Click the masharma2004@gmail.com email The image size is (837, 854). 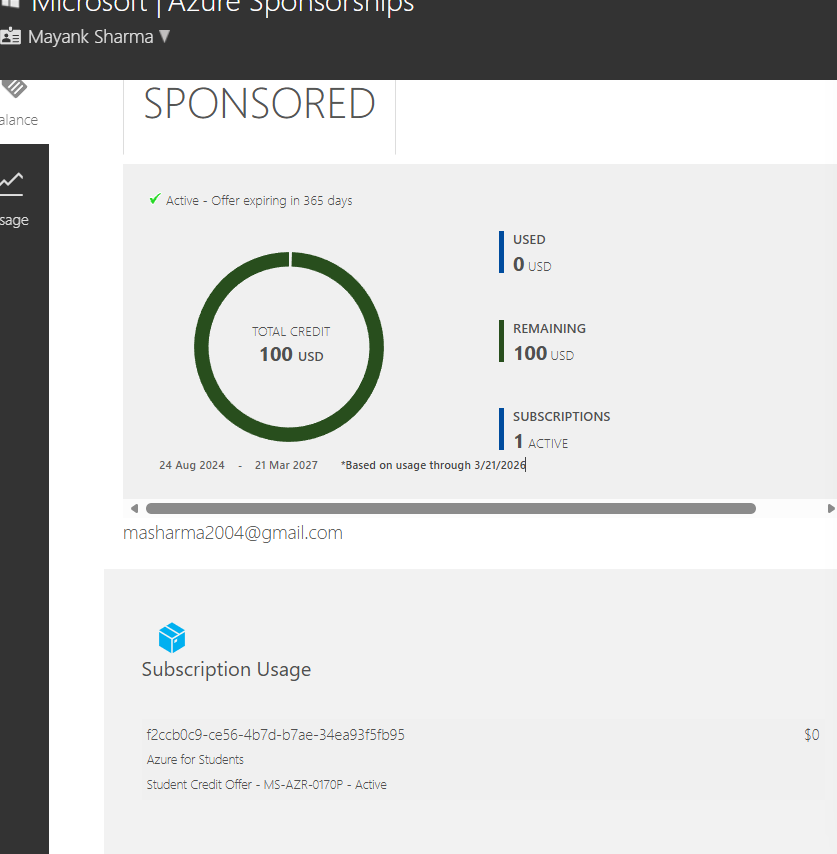click(233, 533)
